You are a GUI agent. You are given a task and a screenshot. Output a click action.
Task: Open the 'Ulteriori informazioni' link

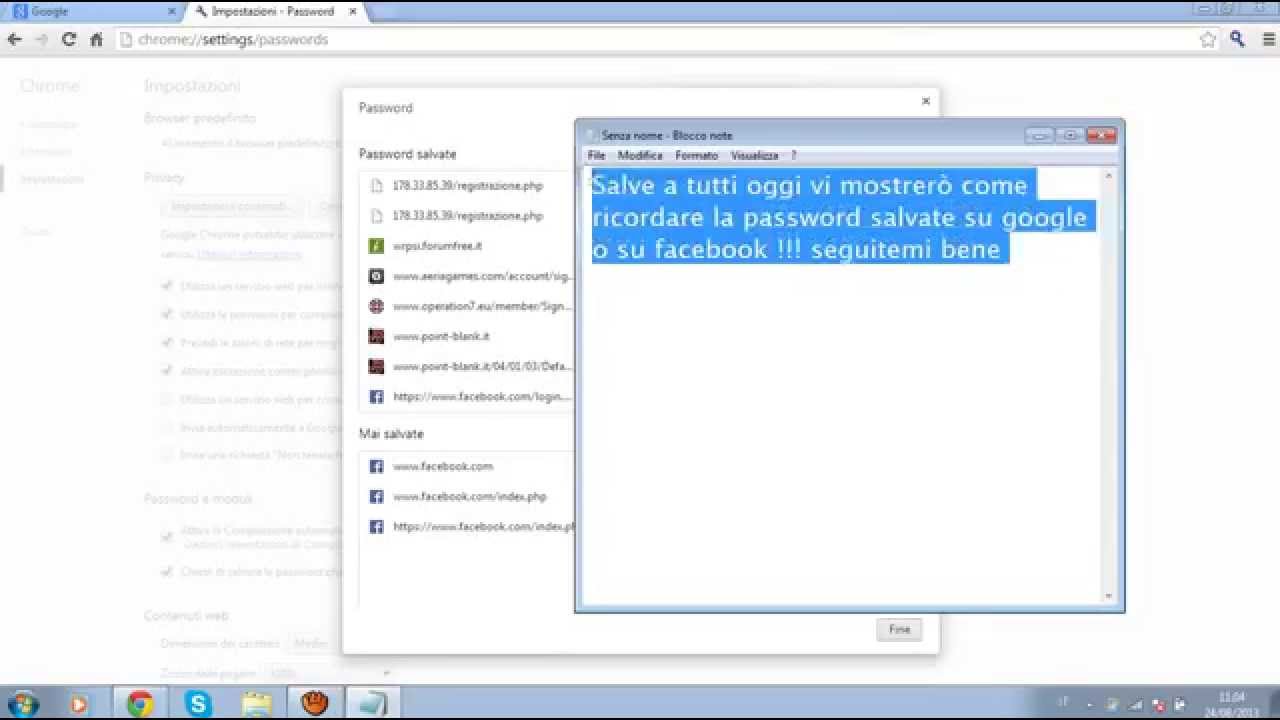pos(249,255)
